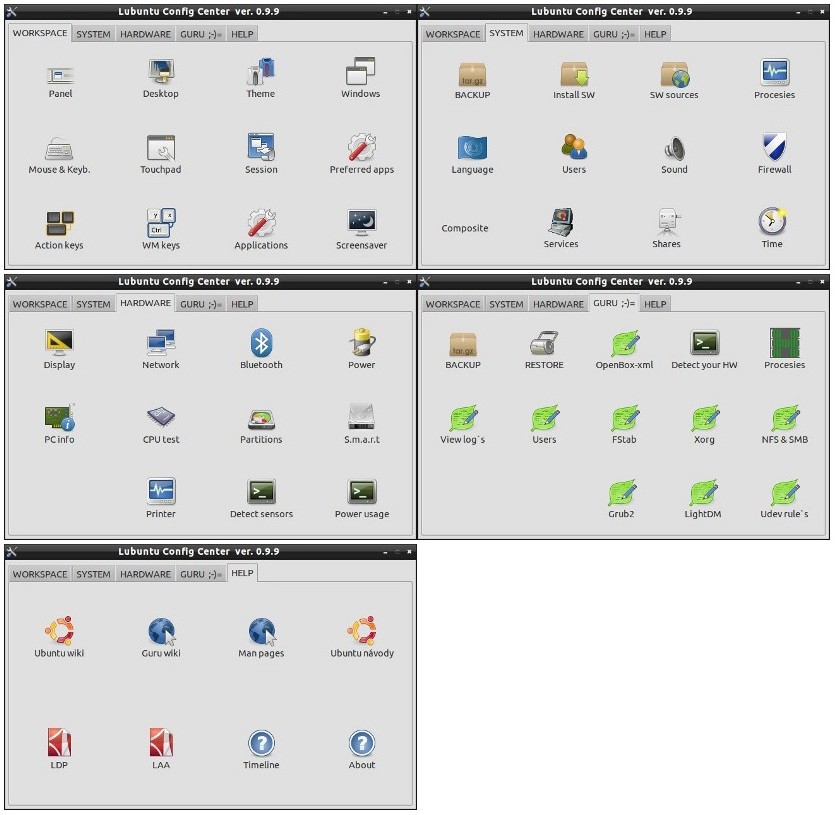
Task: Open NFS & SMB icon
Action: click(786, 418)
